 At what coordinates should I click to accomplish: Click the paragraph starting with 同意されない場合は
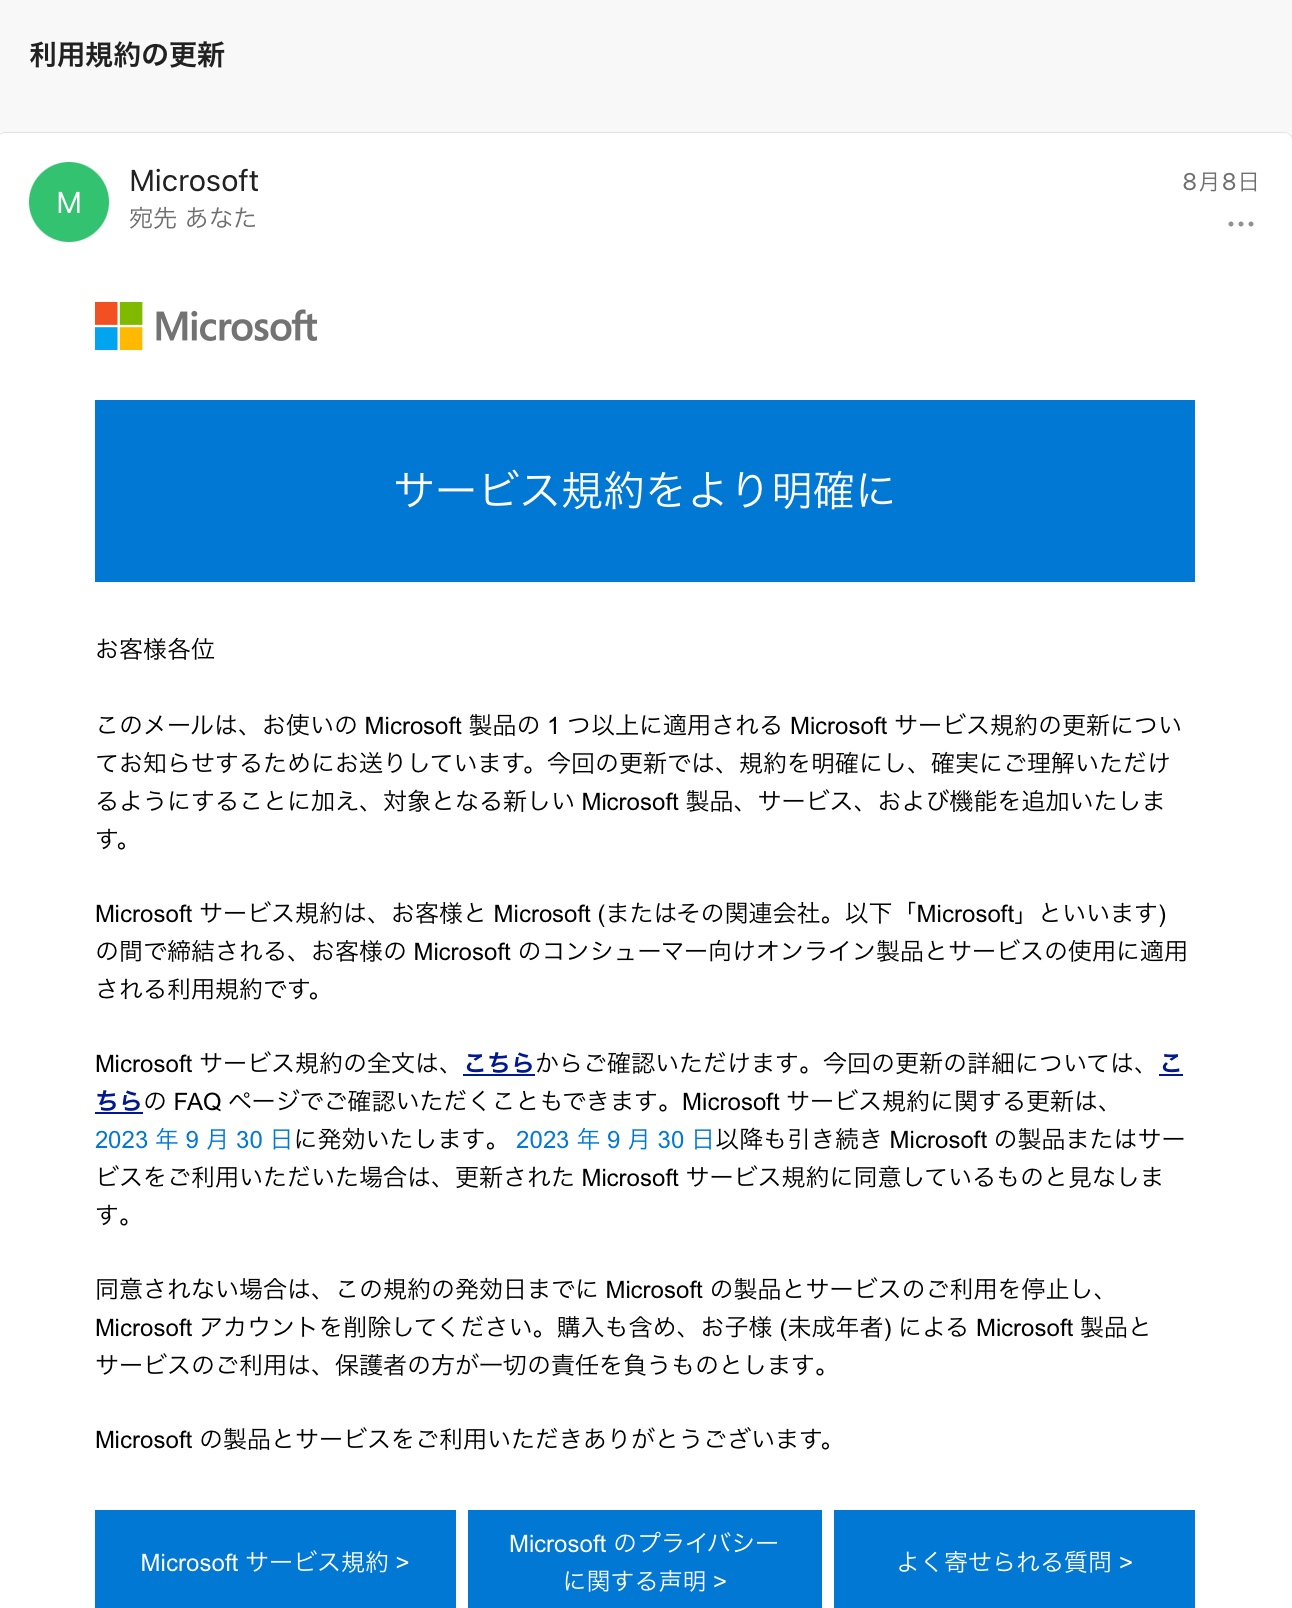click(x=624, y=1327)
